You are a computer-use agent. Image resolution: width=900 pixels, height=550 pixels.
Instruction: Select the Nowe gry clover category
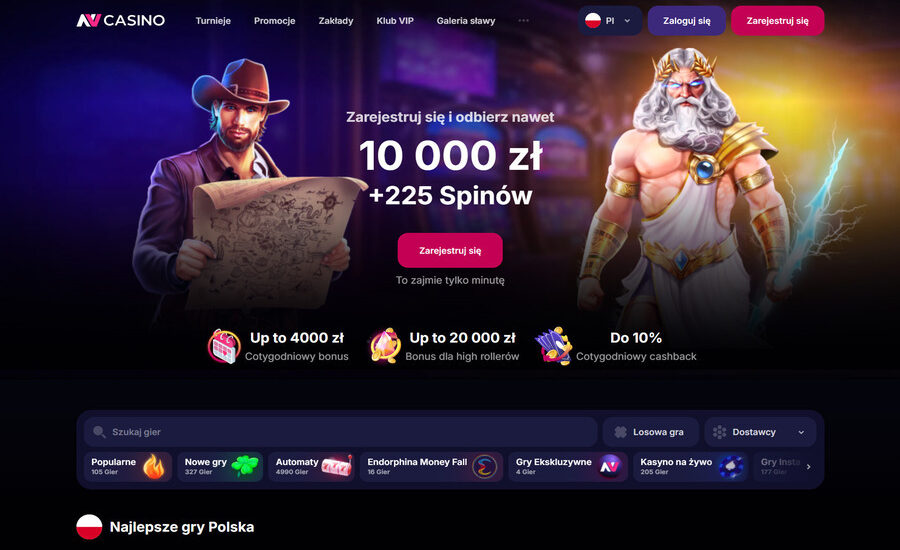point(220,466)
